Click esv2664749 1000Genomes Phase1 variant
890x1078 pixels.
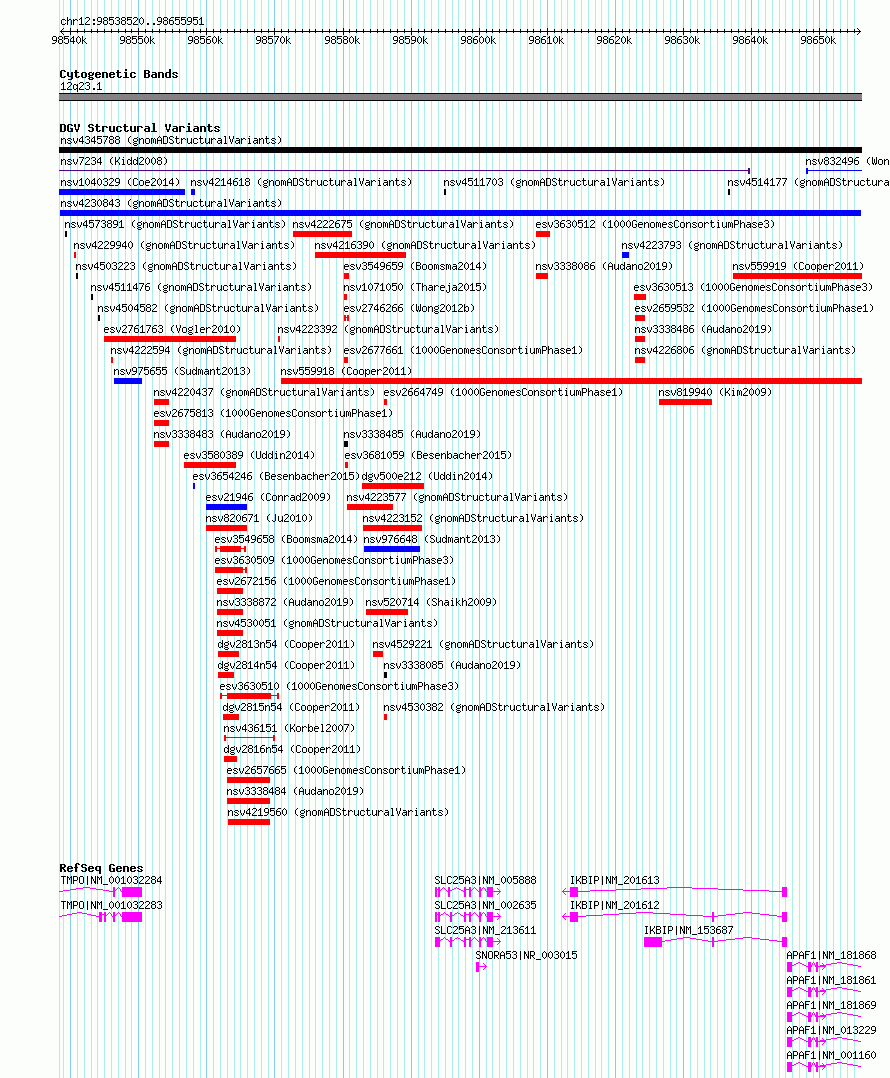pyautogui.click(x=503, y=393)
